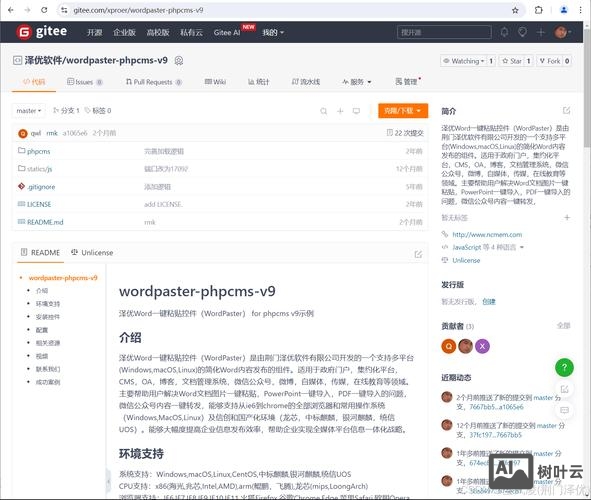Open the Web IDE monitor icon
The width and height of the screenshot is (591, 500).
click(356, 111)
